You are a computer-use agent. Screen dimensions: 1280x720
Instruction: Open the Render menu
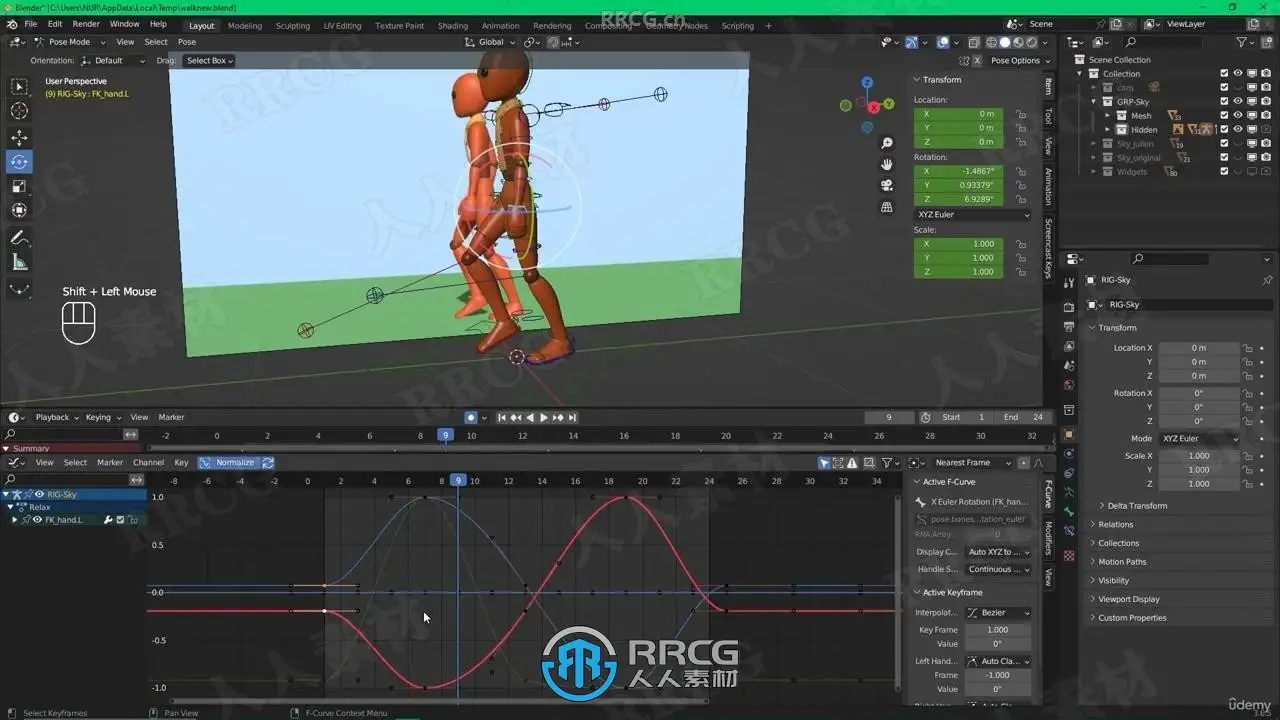tap(86, 24)
